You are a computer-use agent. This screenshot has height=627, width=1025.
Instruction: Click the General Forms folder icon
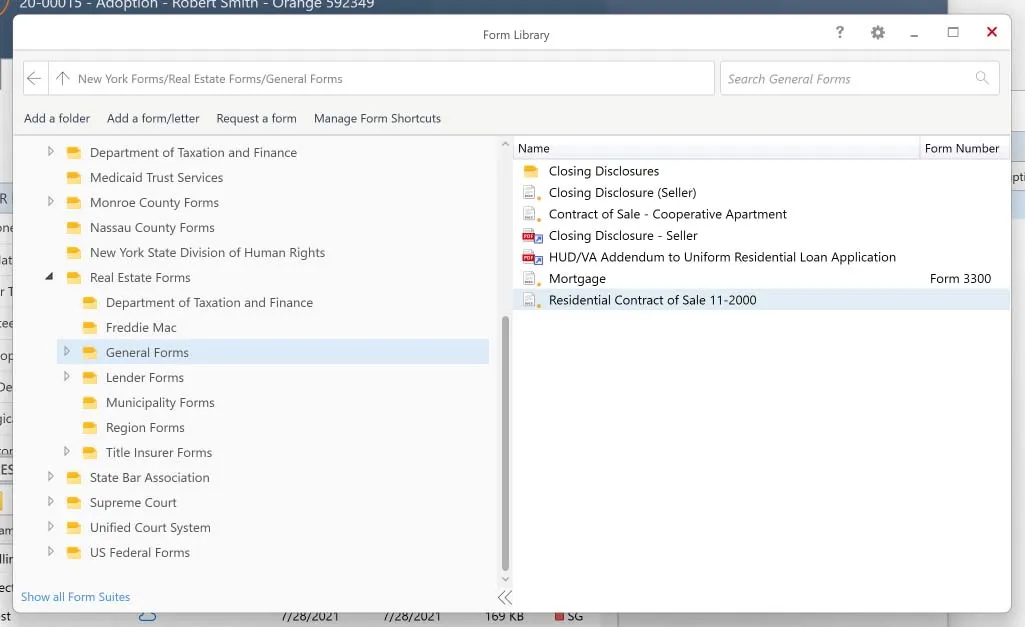pos(90,353)
